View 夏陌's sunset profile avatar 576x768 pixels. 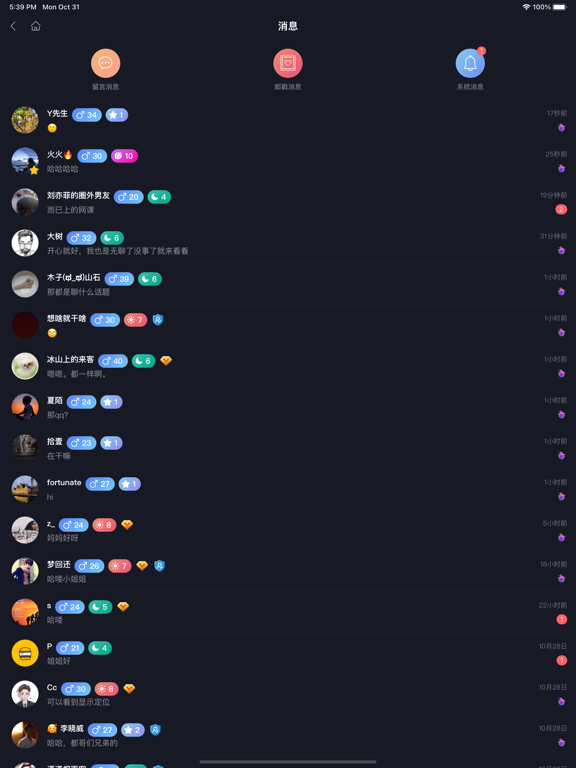(25, 407)
